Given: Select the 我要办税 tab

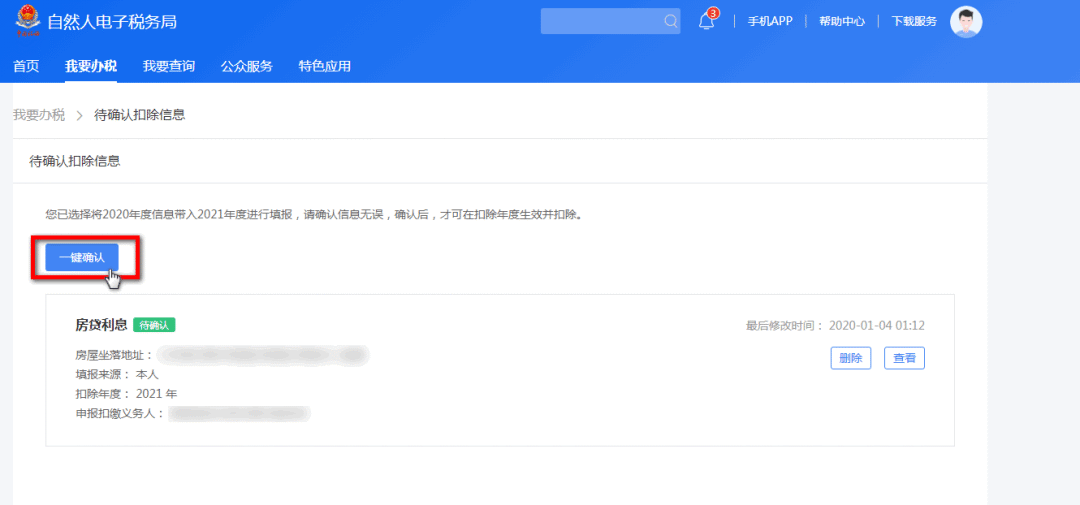Looking at the screenshot, I should point(91,66).
